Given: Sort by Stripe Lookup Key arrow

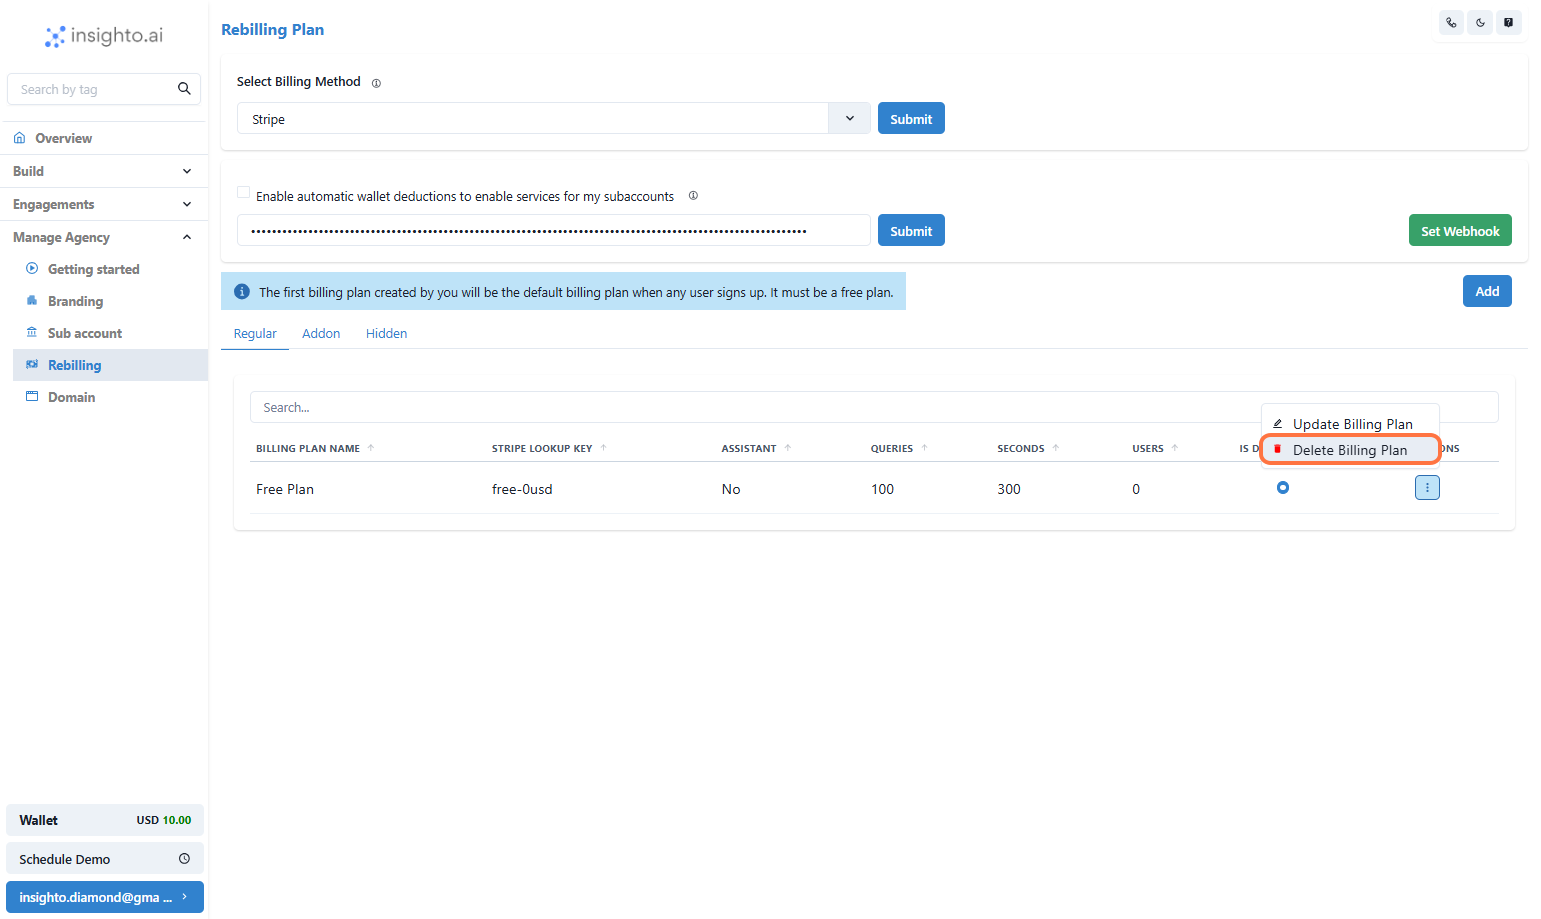Looking at the screenshot, I should (603, 448).
